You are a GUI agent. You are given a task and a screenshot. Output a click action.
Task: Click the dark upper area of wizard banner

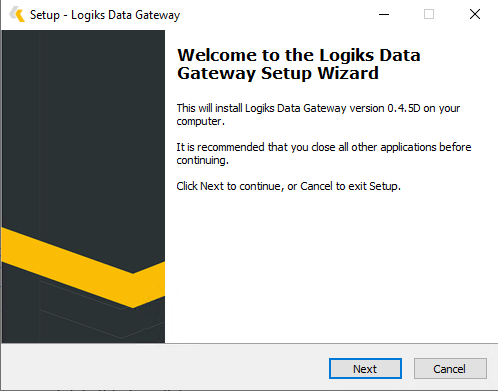(x=83, y=127)
